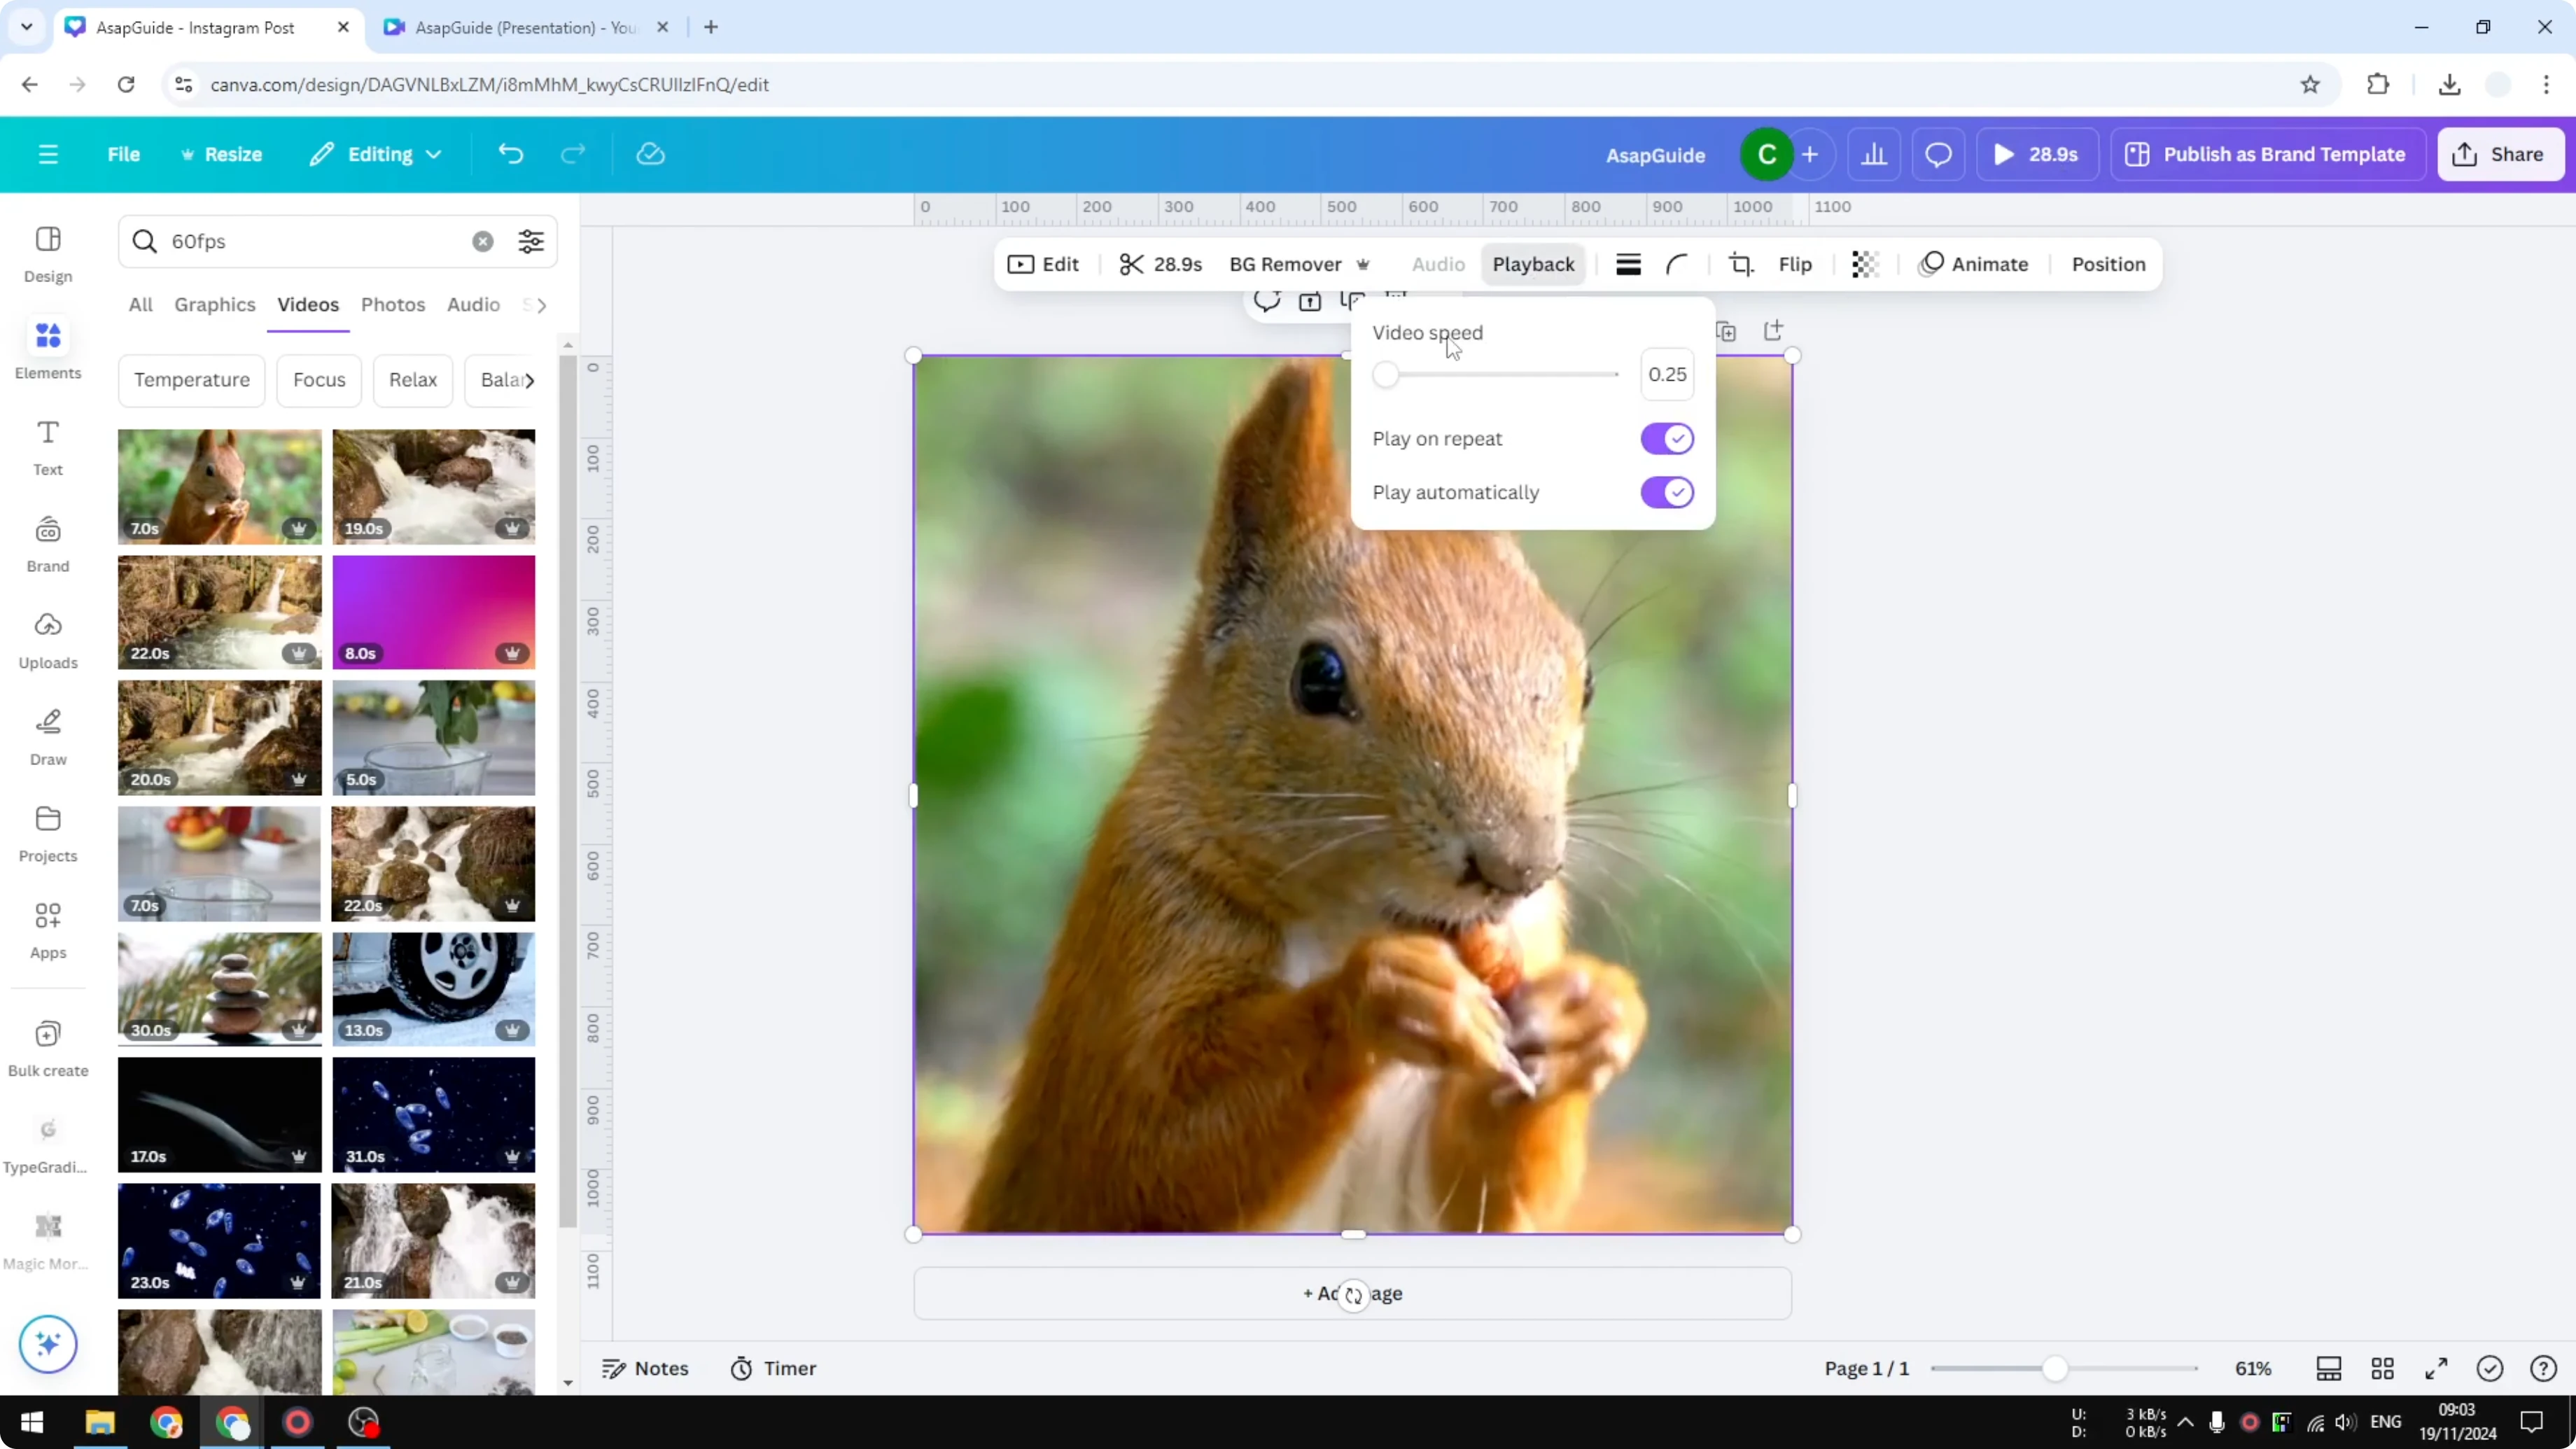
Task: Open the Playback settings tab
Action: [1533, 264]
